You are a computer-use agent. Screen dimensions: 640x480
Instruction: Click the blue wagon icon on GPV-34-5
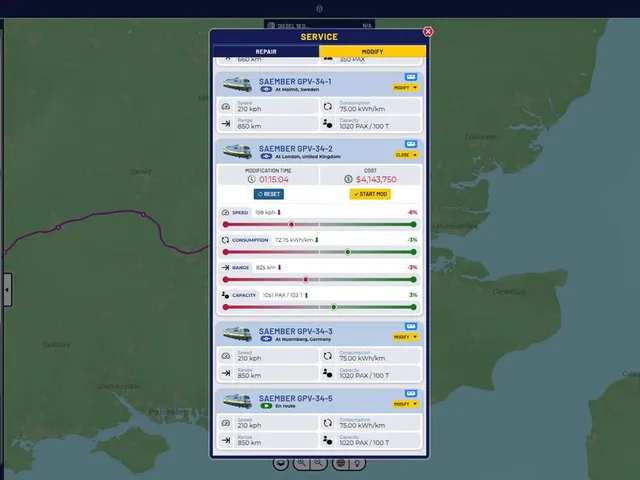411,393
